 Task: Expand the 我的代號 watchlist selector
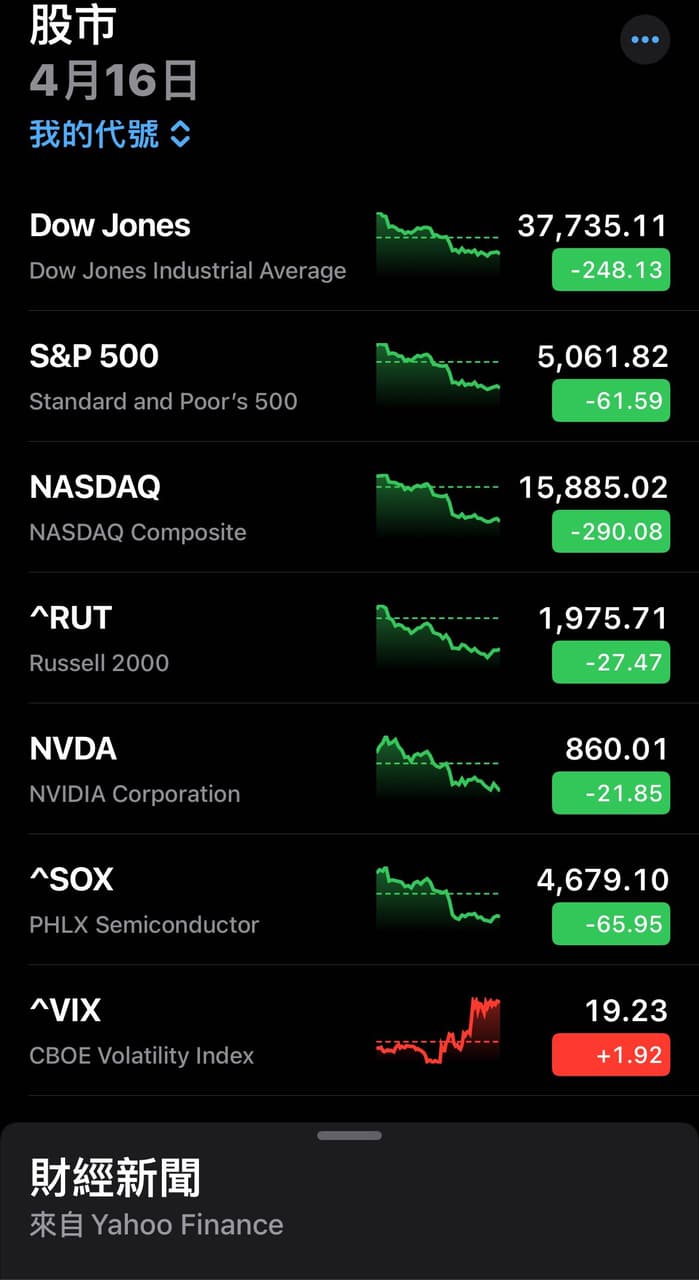110,134
